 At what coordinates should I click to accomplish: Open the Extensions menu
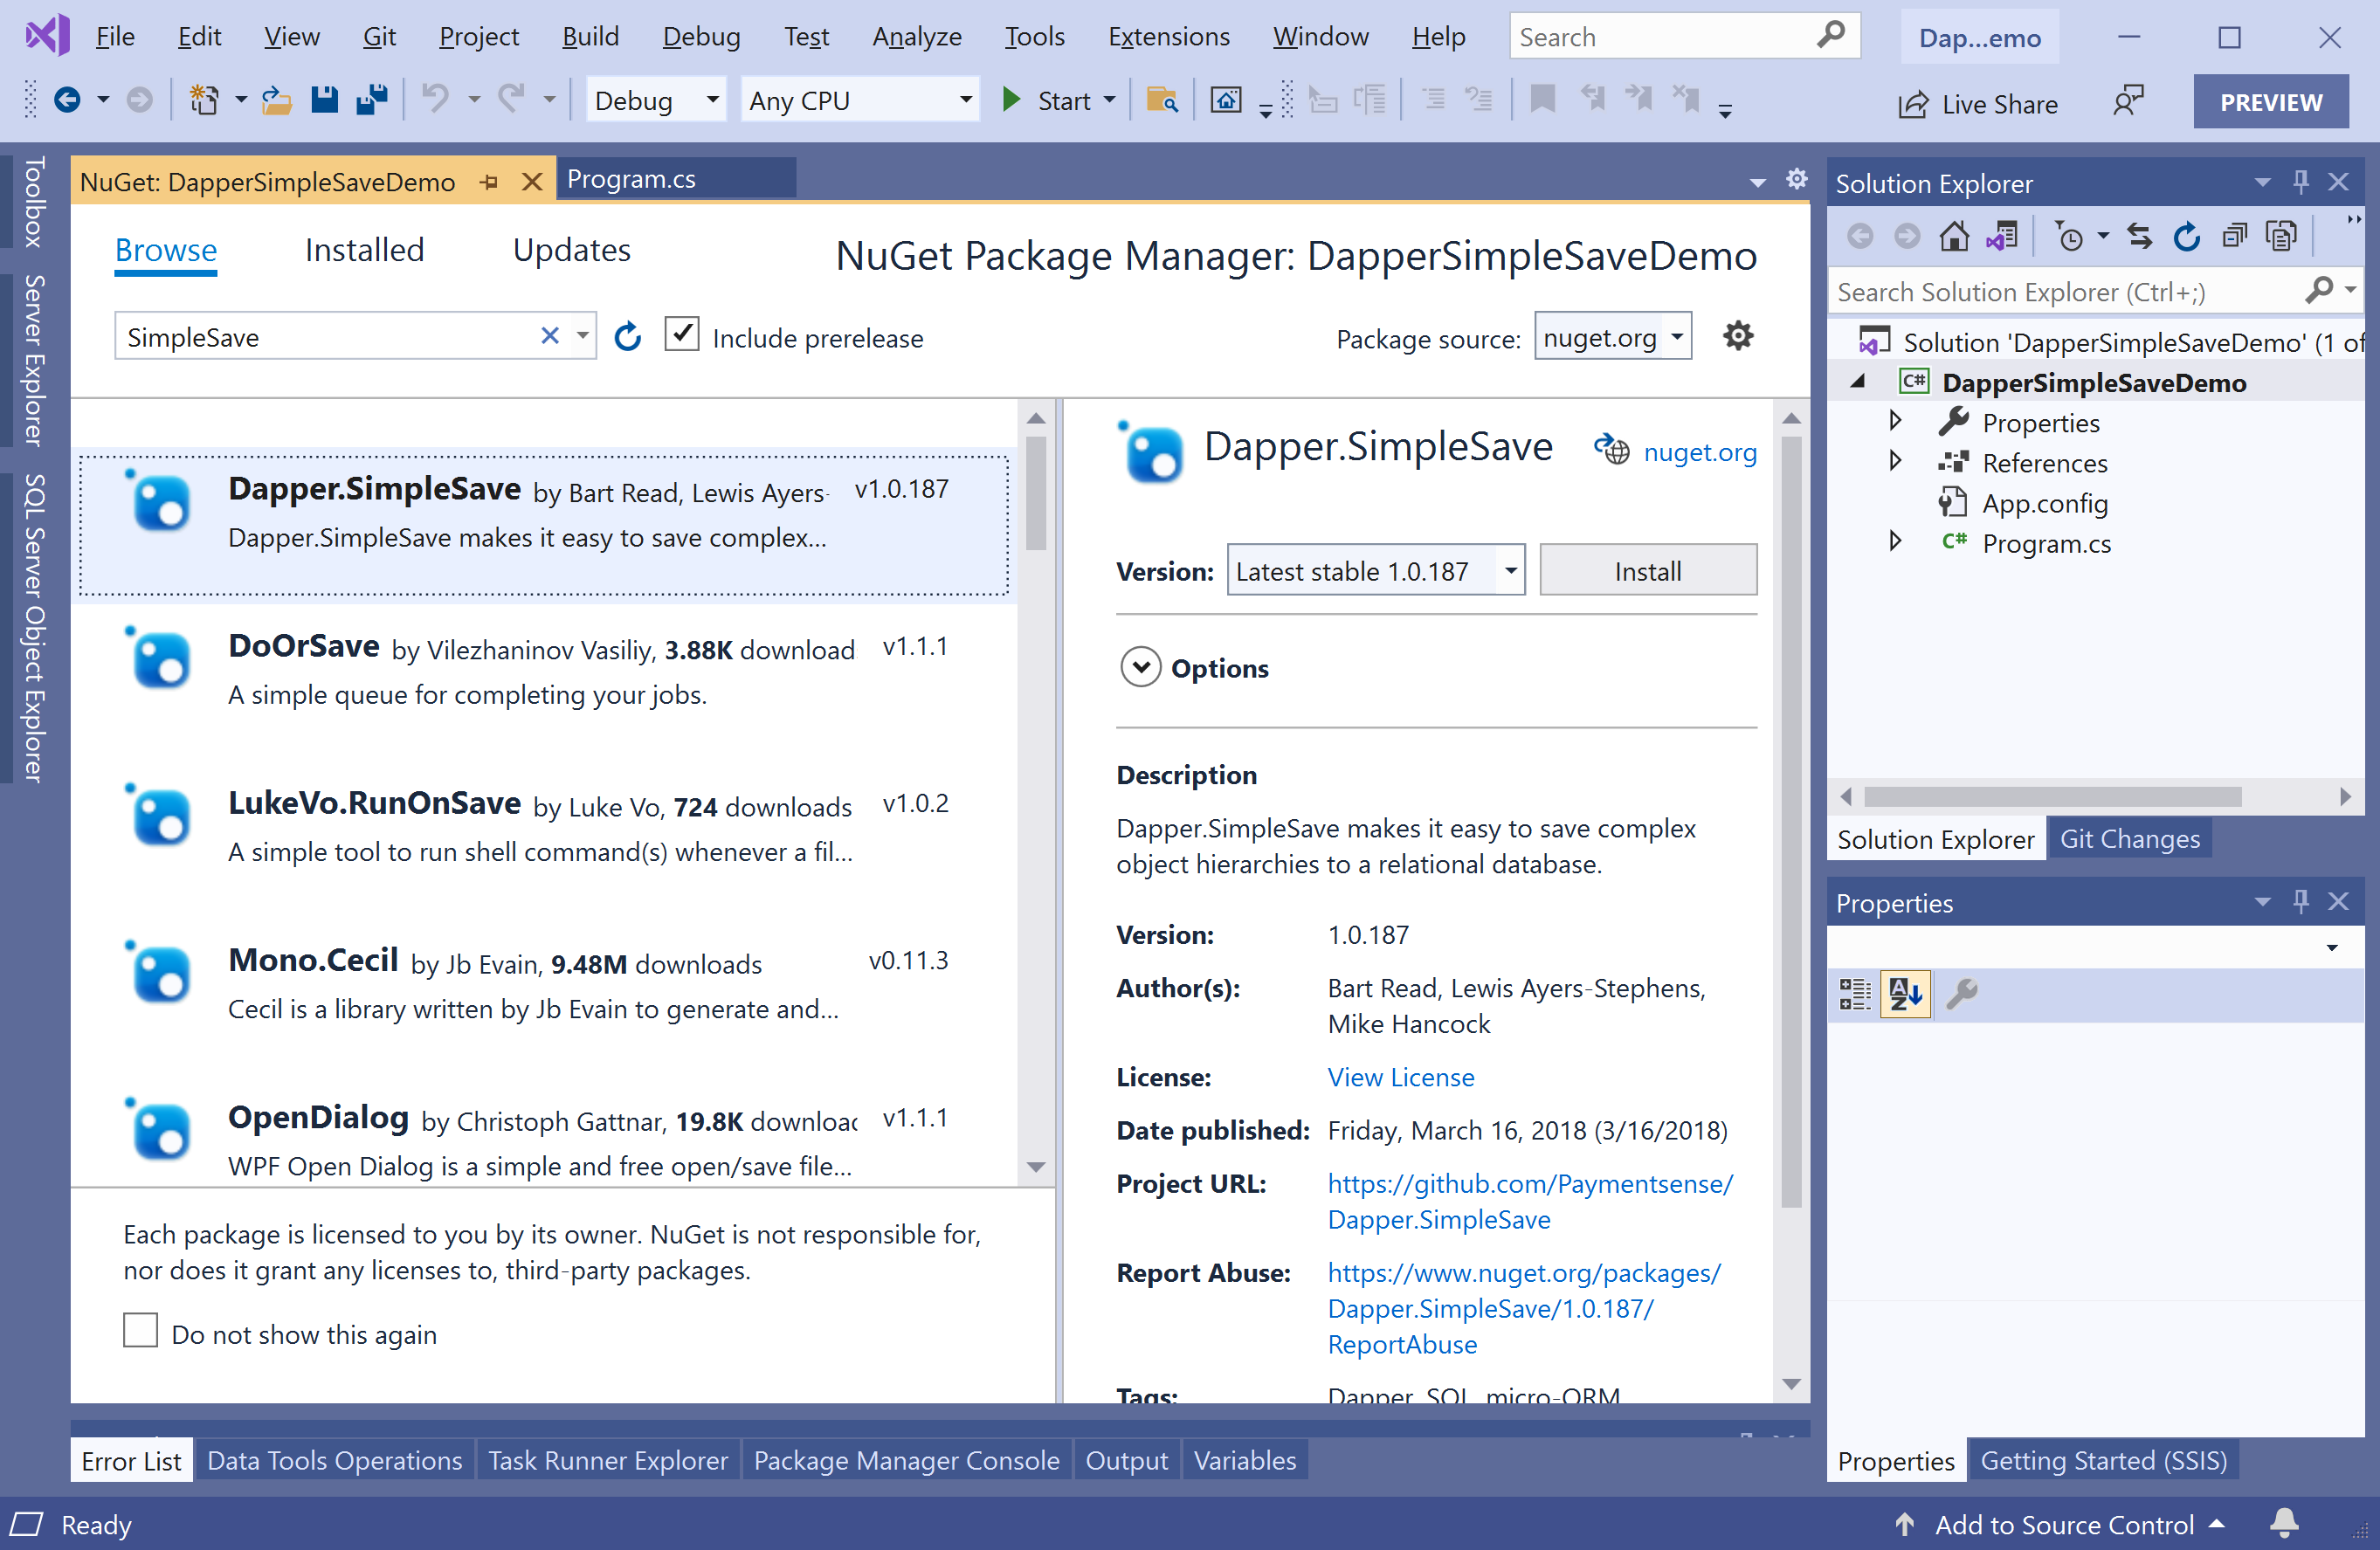(1168, 37)
